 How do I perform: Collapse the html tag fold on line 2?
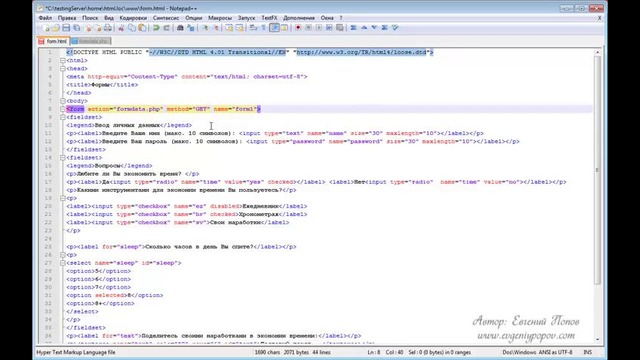[63, 60]
